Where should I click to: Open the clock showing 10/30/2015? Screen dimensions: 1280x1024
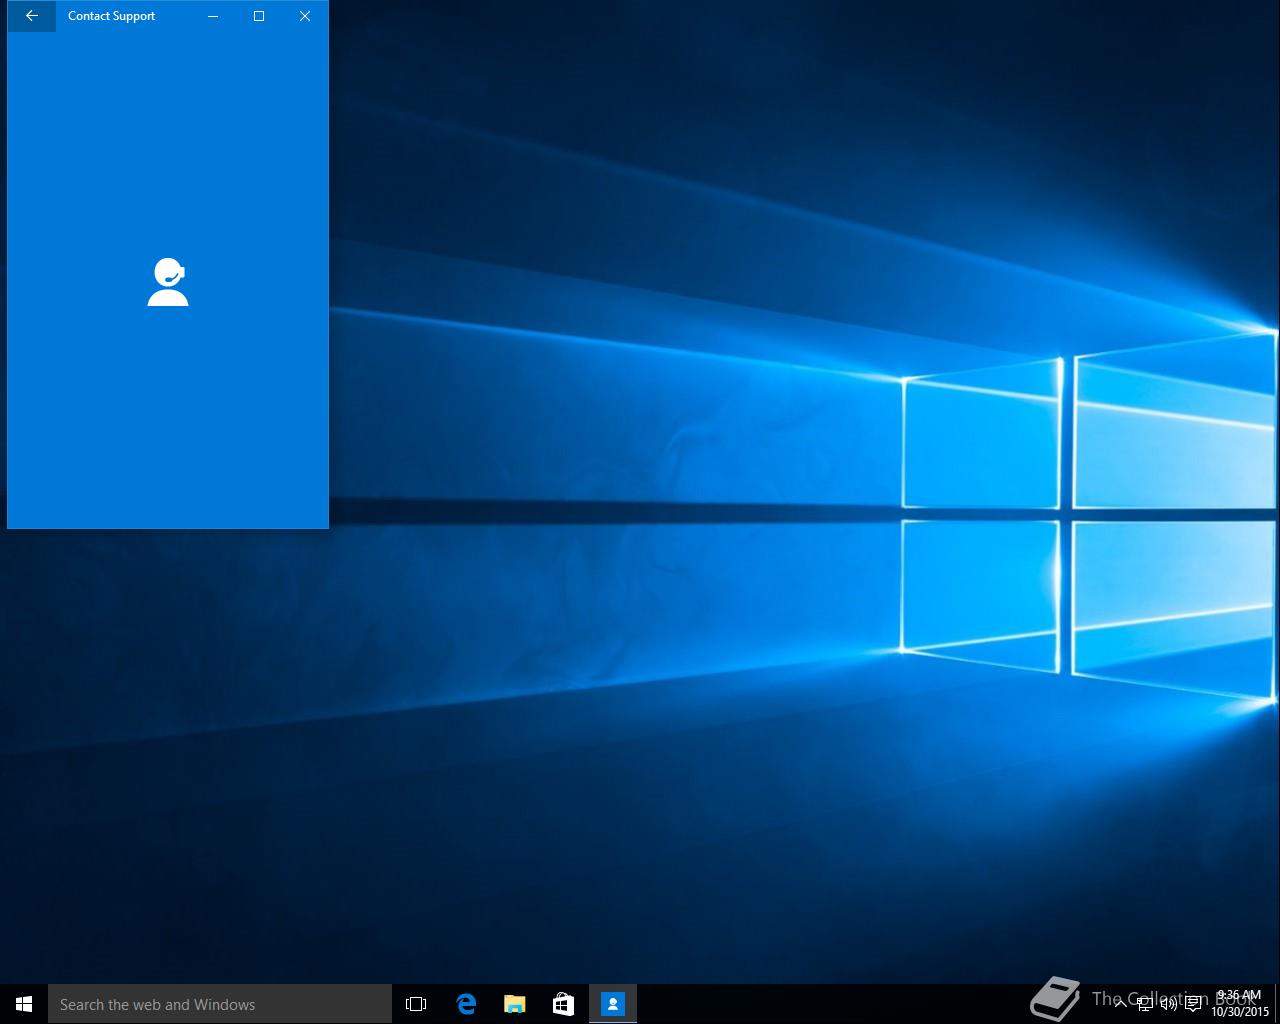pos(1240,1004)
